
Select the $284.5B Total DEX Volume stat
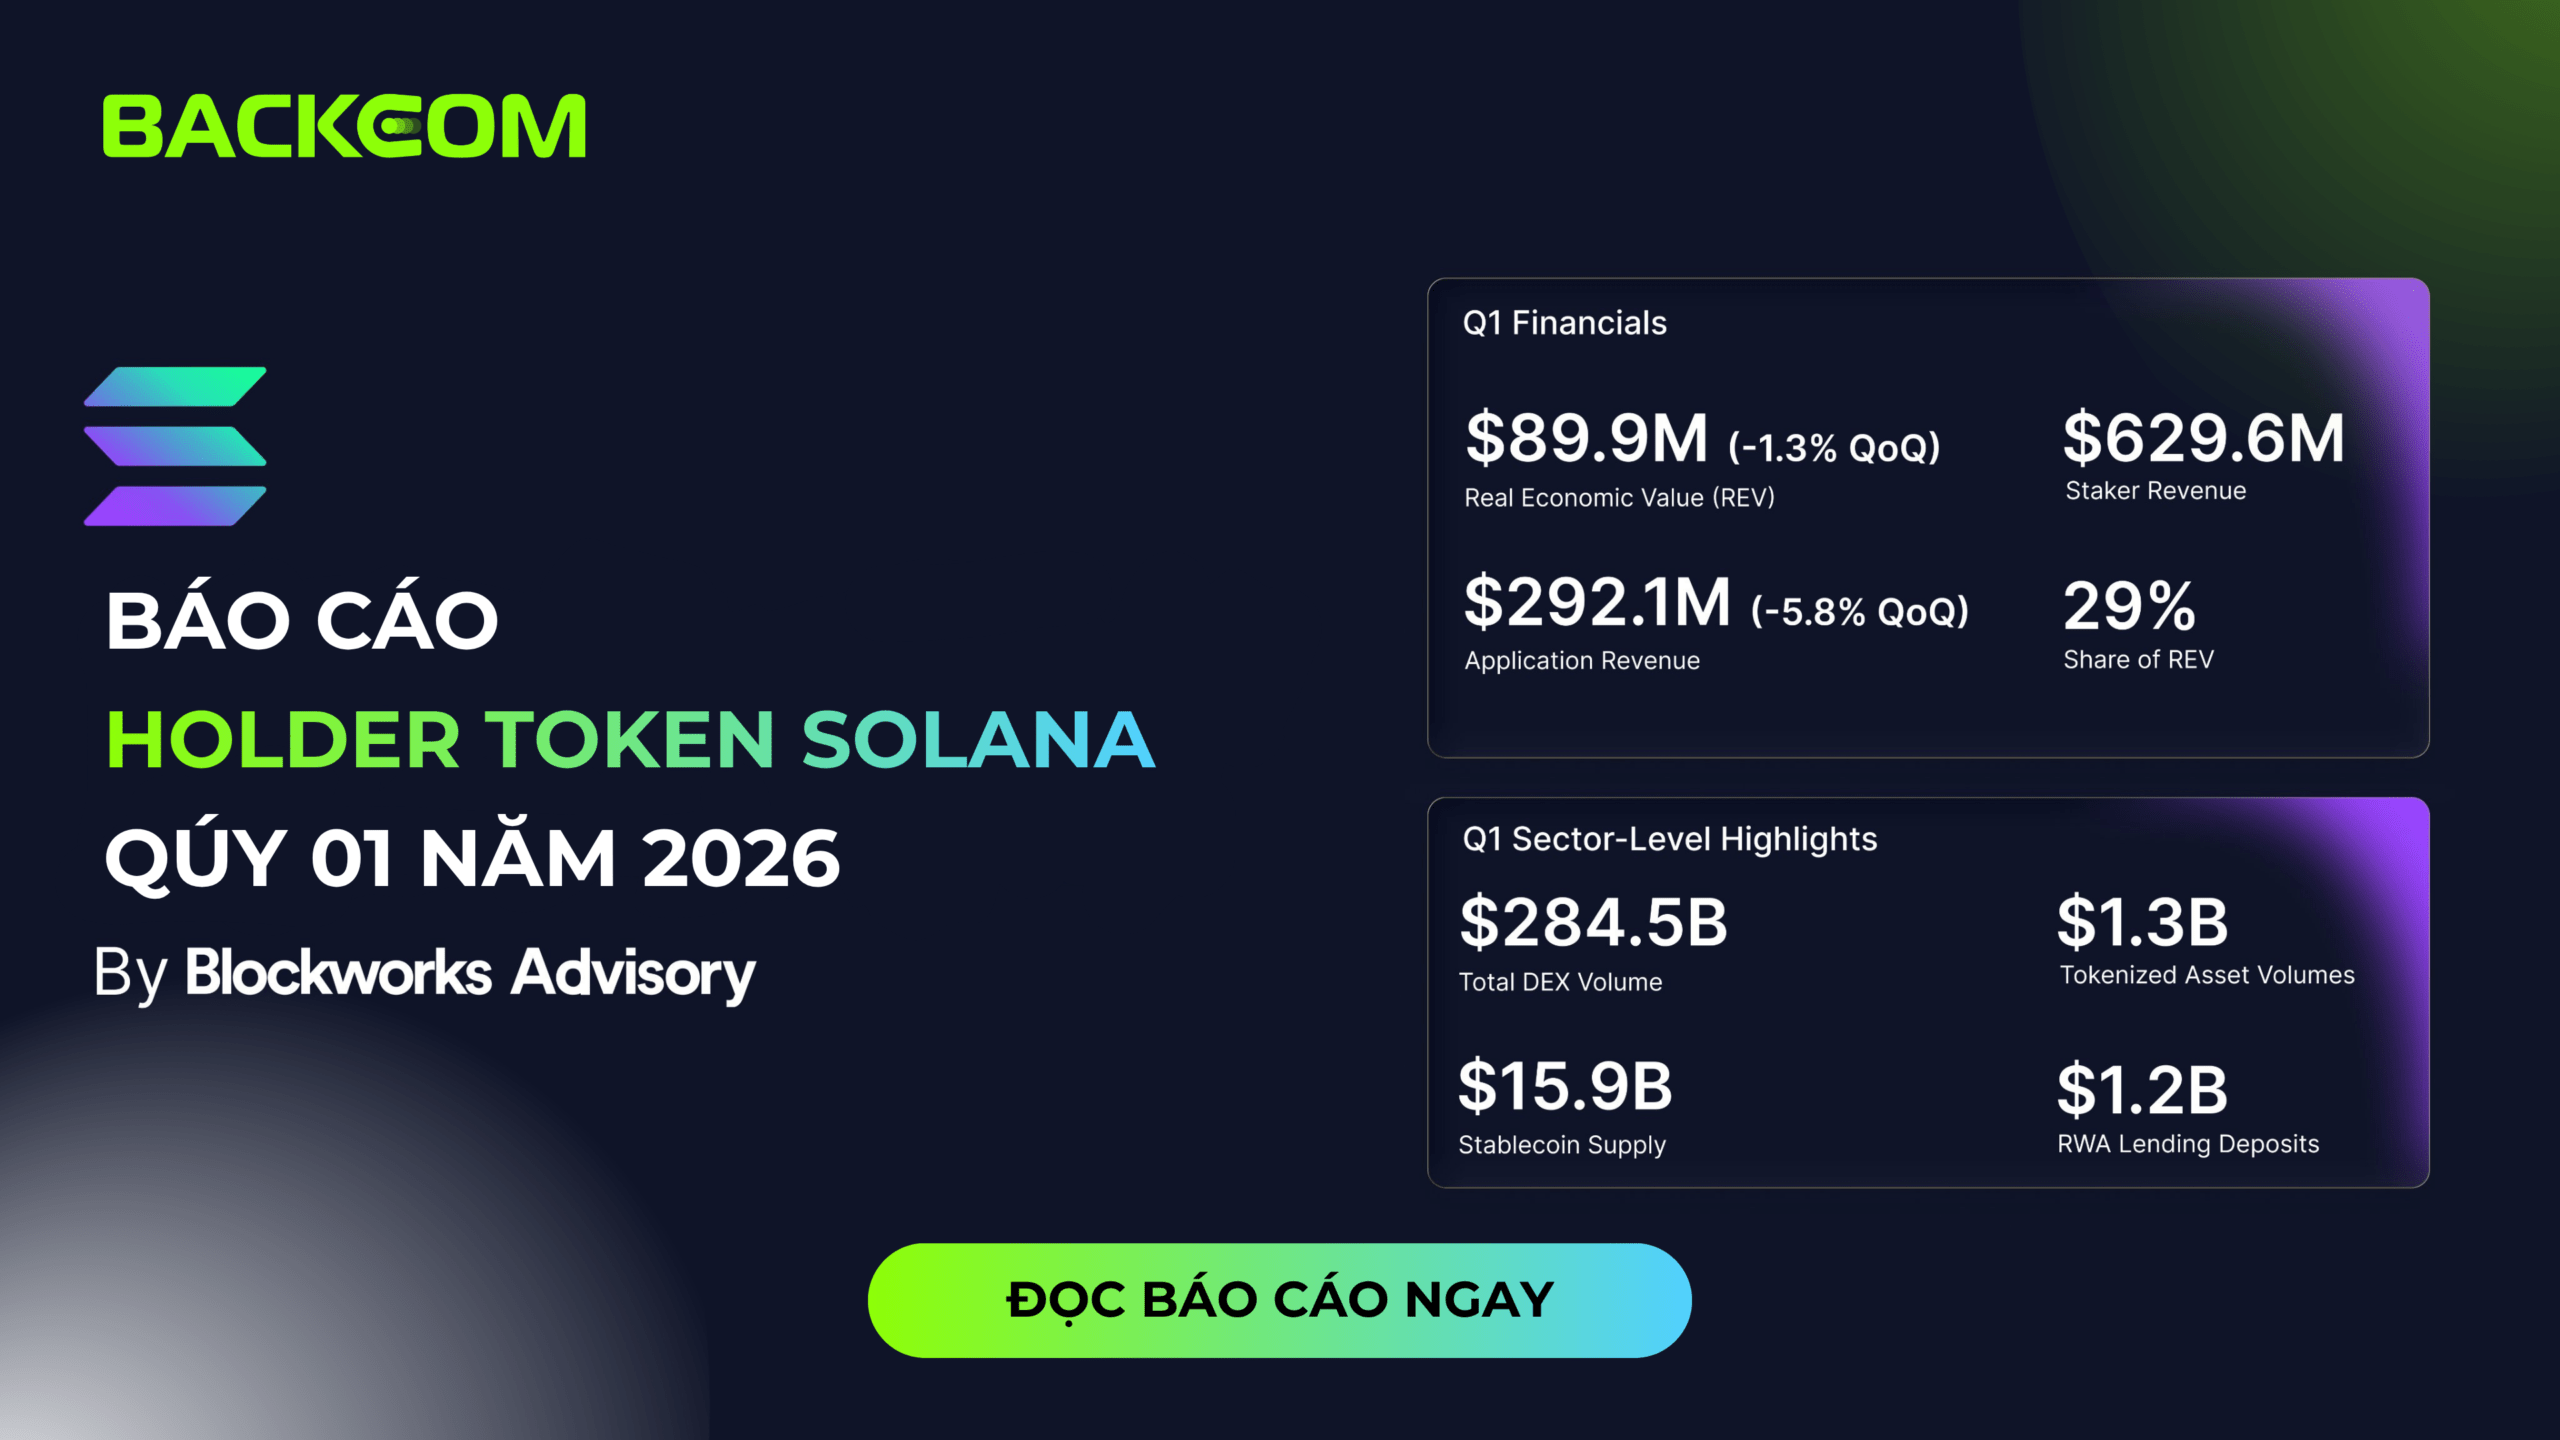click(x=1593, y=922)
